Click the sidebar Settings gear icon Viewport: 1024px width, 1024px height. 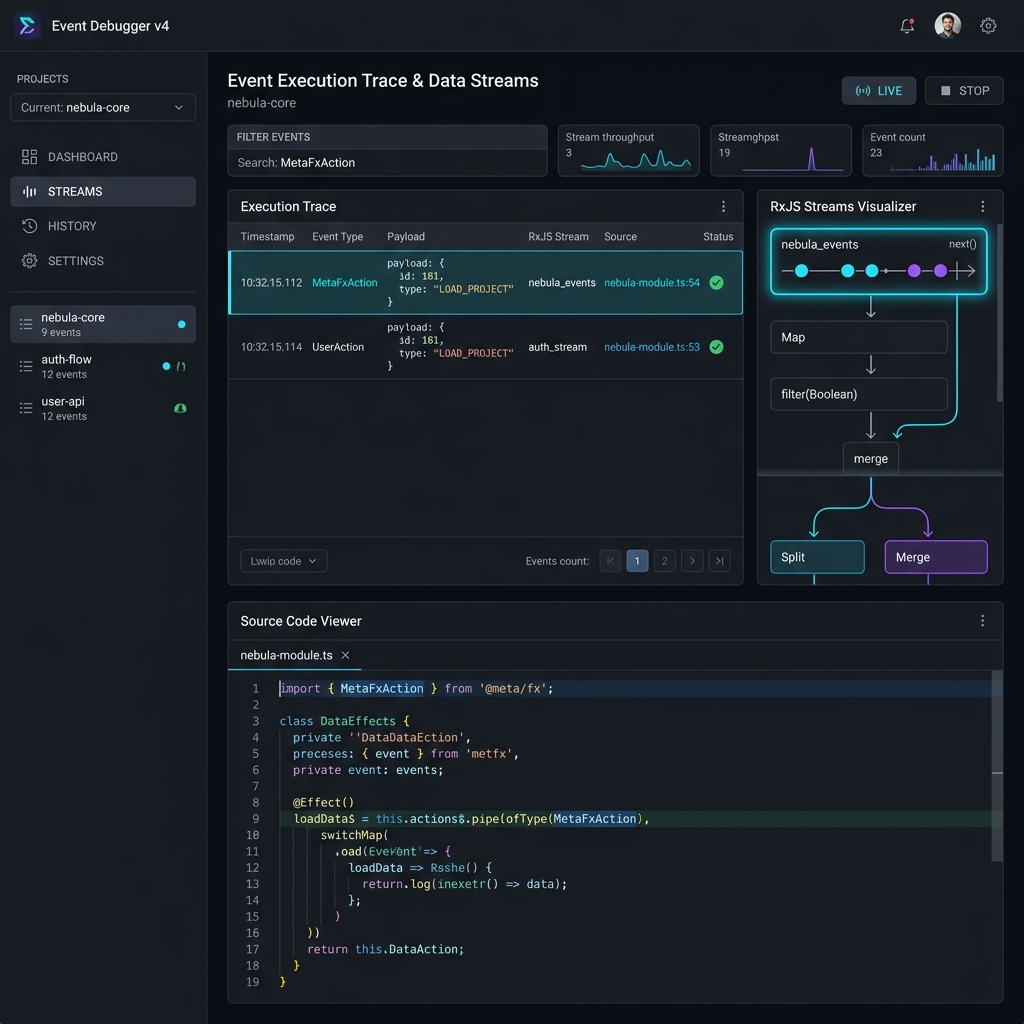pyautogui.click(x=29, y=261)
